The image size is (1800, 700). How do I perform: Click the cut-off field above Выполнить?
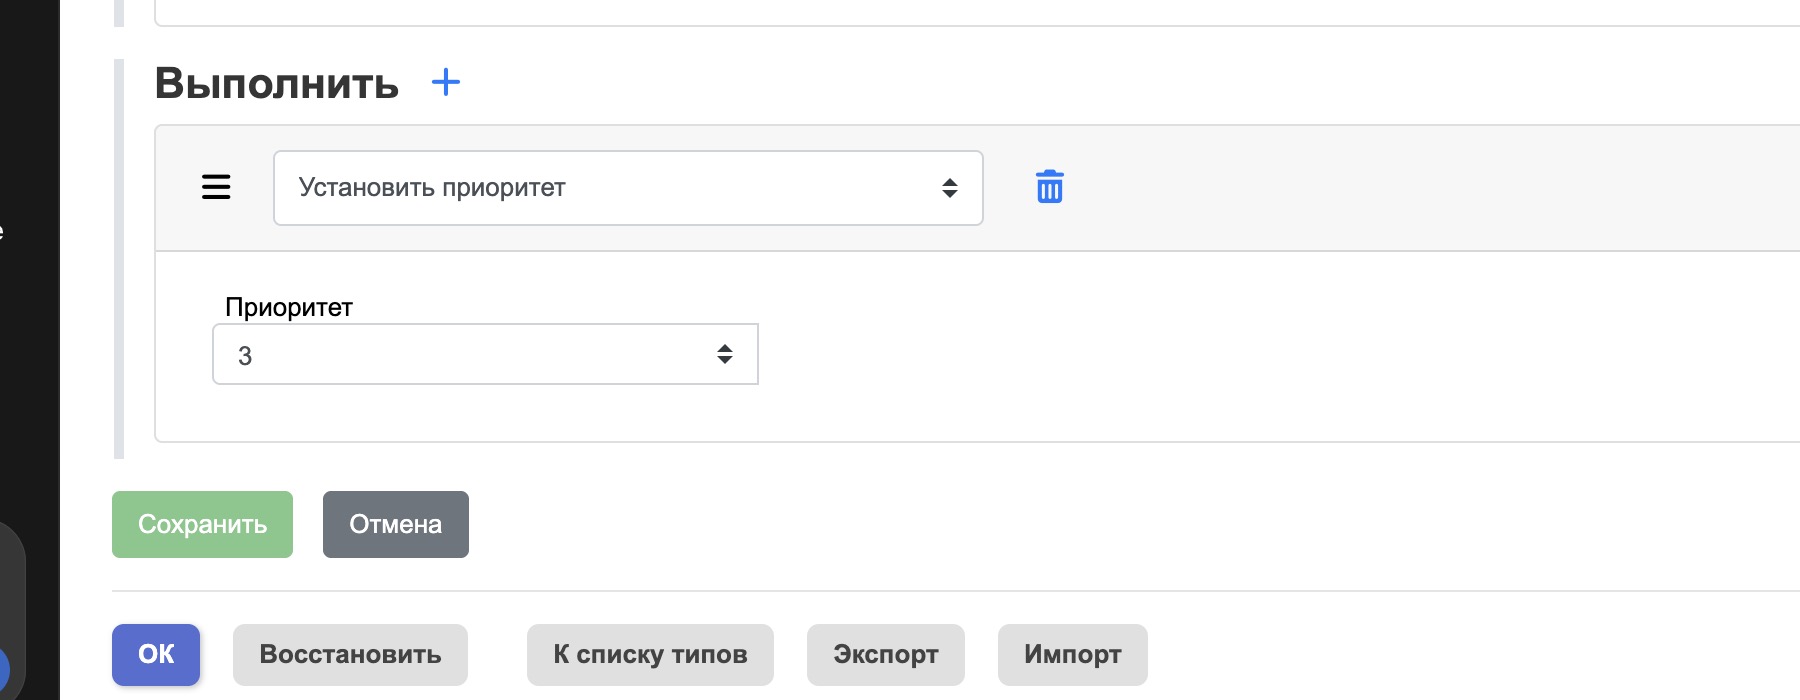(977, 12)
